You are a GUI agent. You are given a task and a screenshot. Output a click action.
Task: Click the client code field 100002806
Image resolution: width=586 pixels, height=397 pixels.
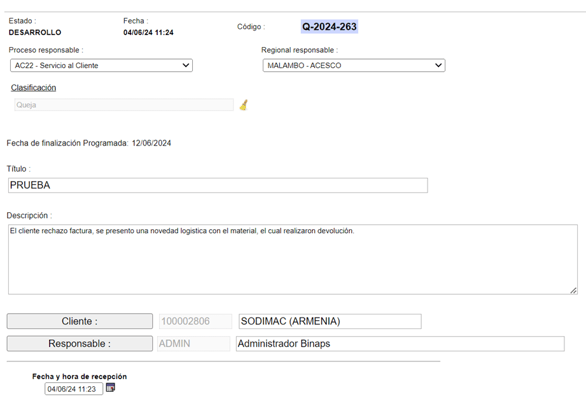(195, 321)
